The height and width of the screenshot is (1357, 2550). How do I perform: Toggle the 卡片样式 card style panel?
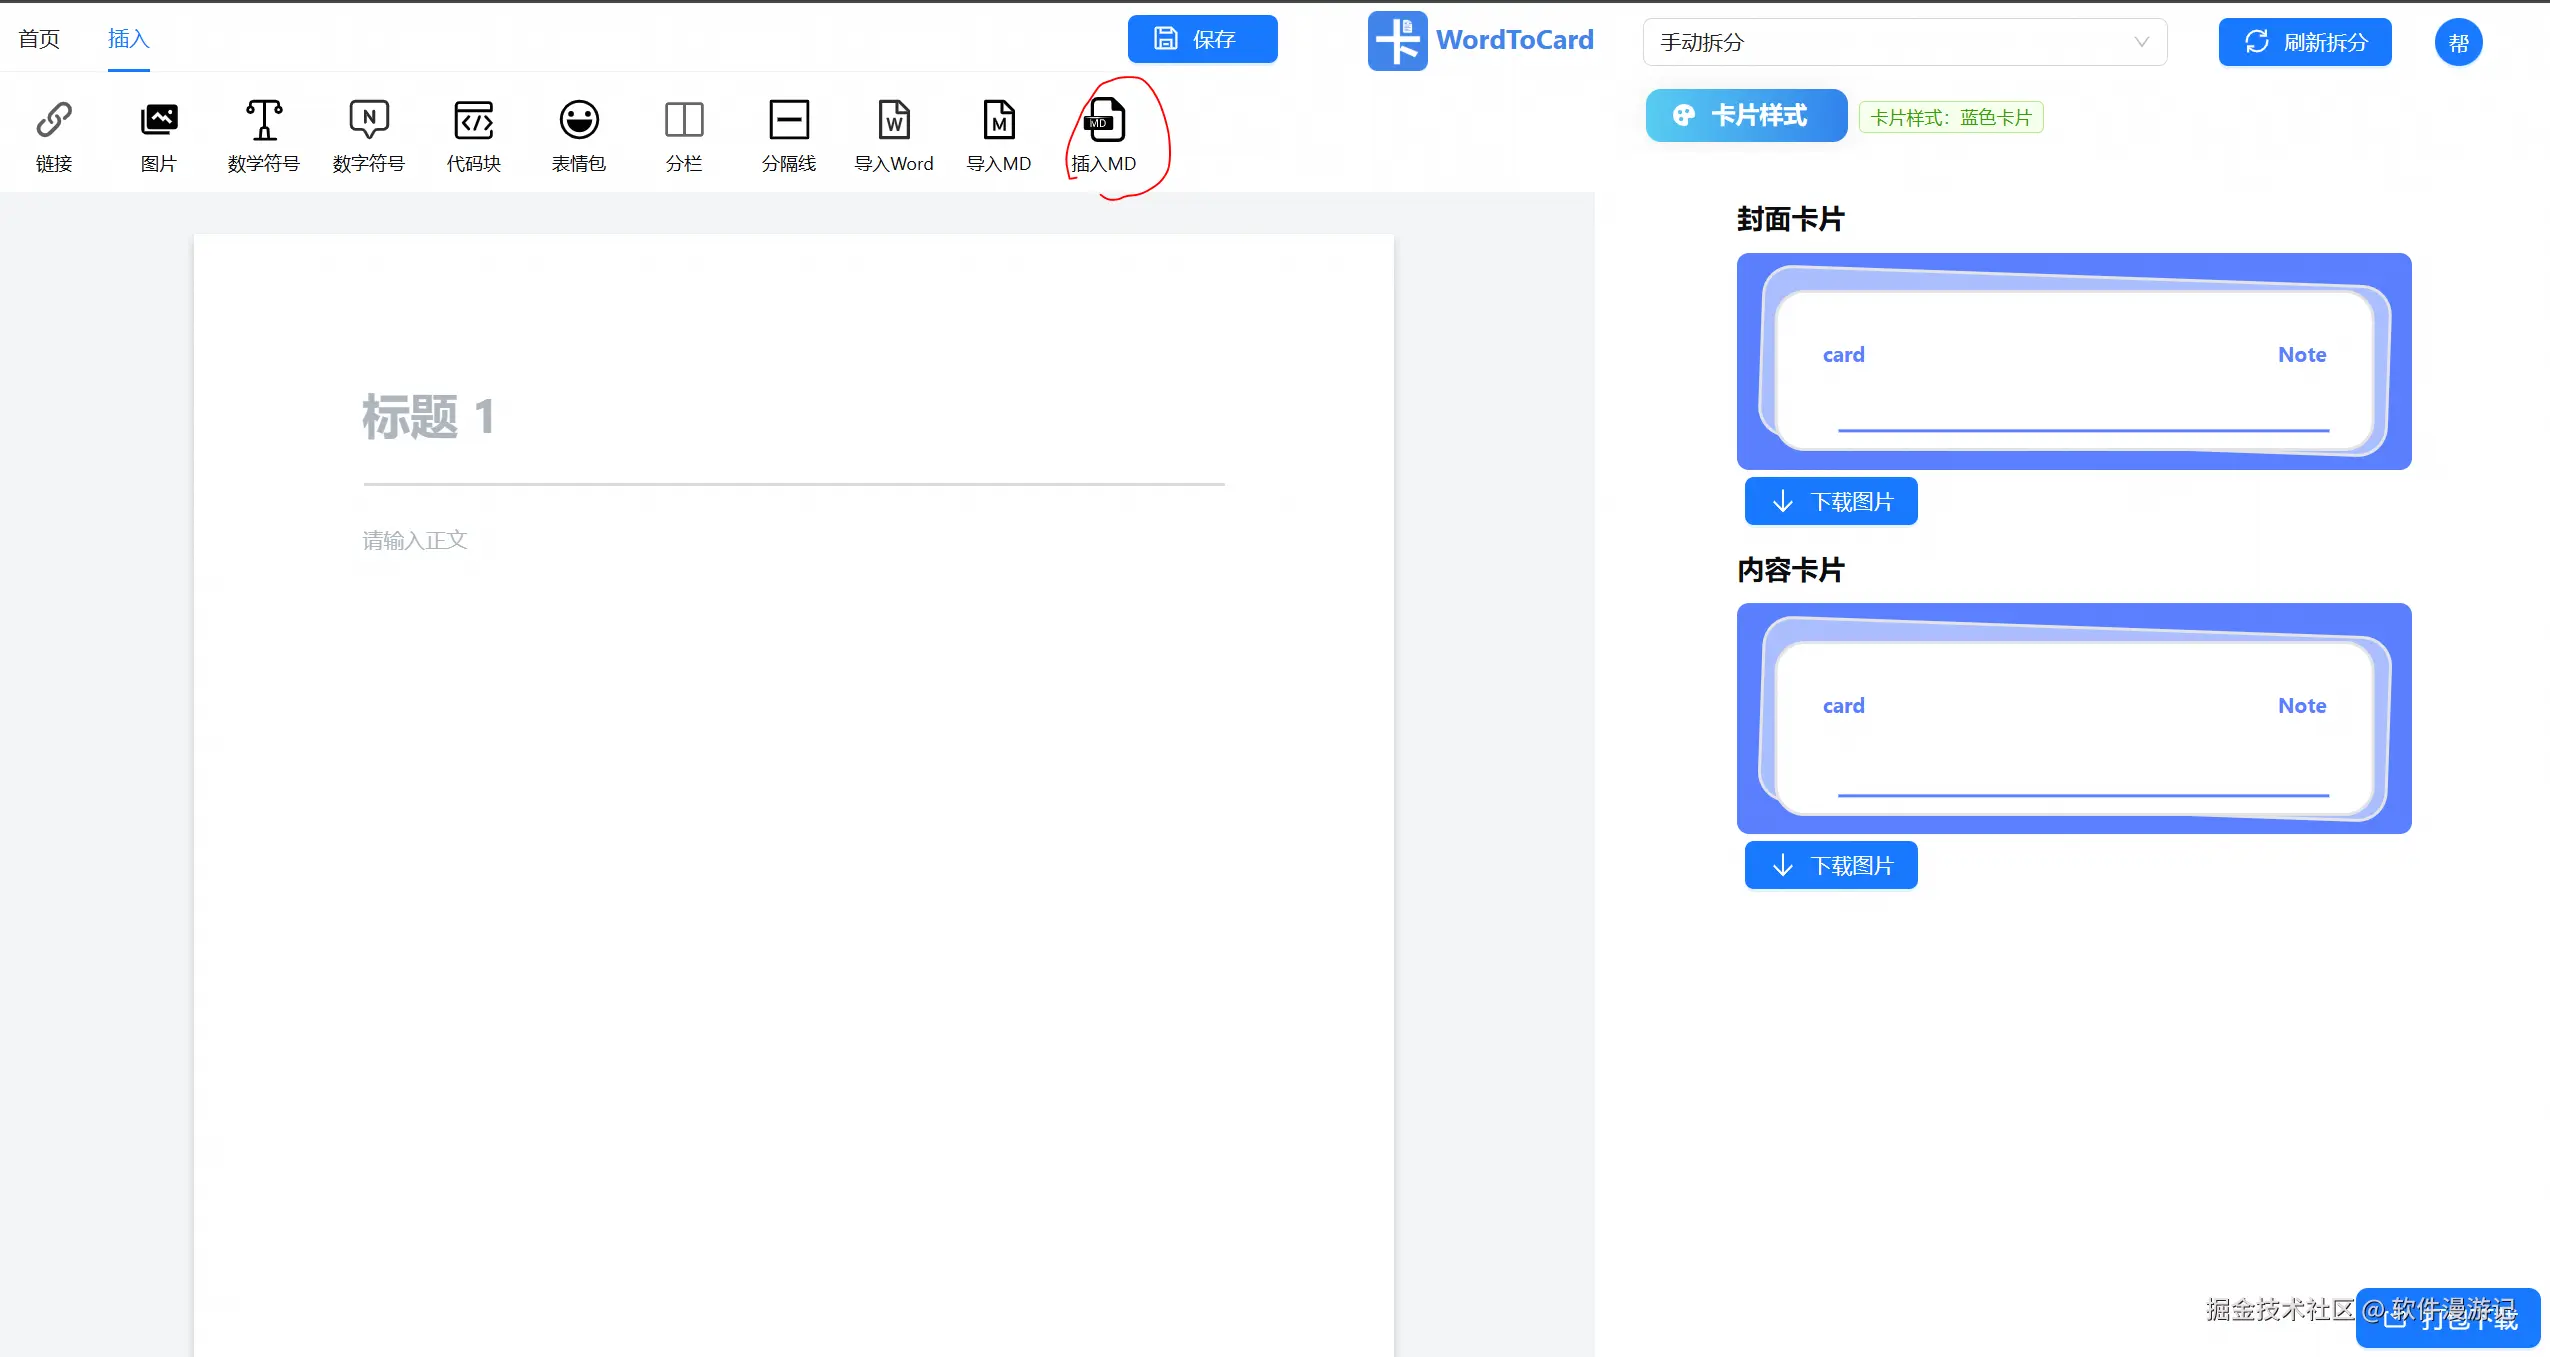pos(1745,115)
